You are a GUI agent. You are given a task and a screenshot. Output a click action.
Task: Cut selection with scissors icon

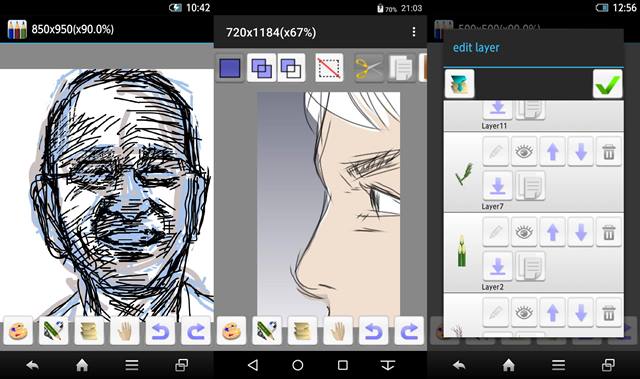369,68
